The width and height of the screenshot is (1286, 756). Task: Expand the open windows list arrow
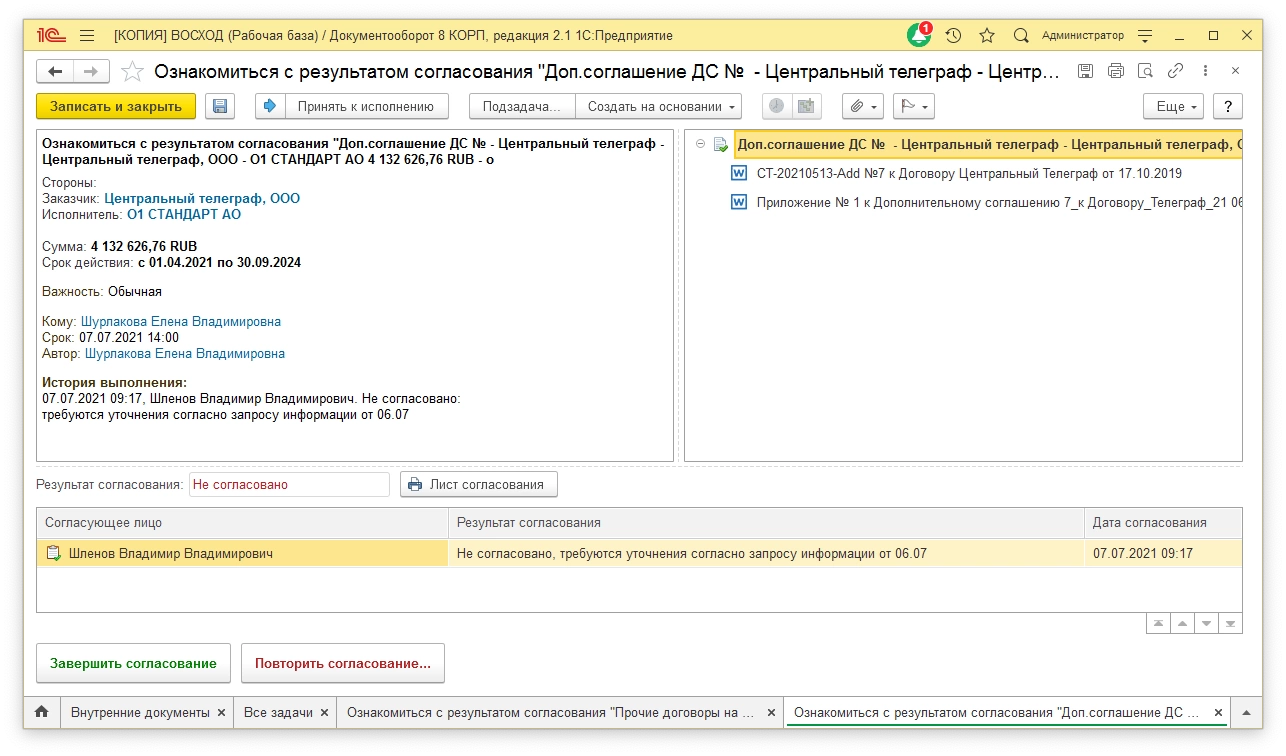(x=1246, y=713)
